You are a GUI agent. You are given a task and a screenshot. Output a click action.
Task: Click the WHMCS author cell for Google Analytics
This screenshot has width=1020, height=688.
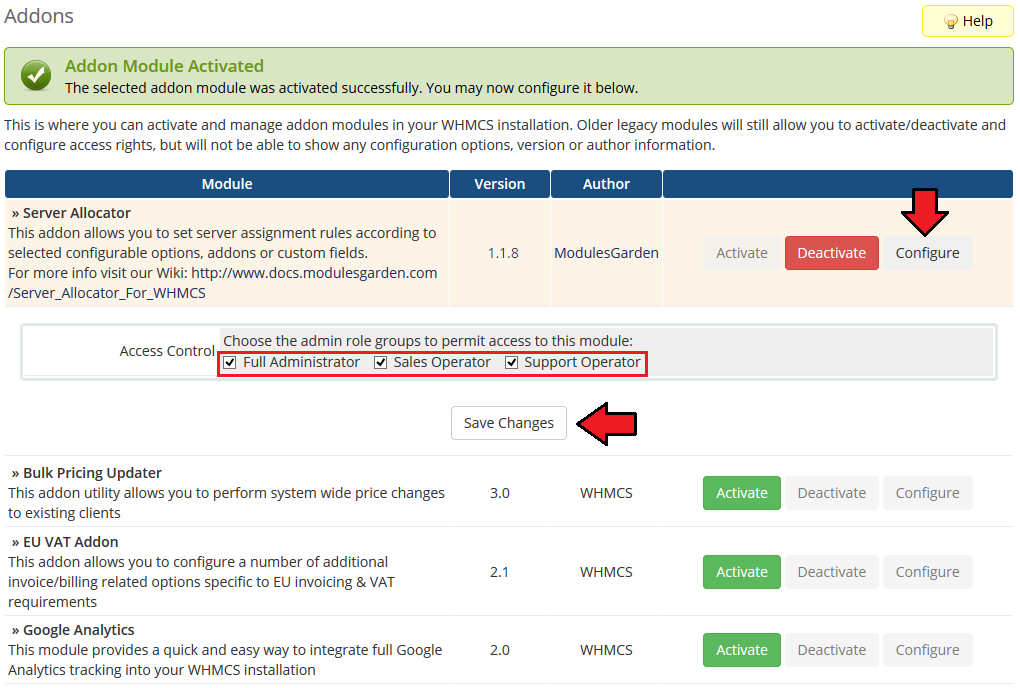pos(606,650)
